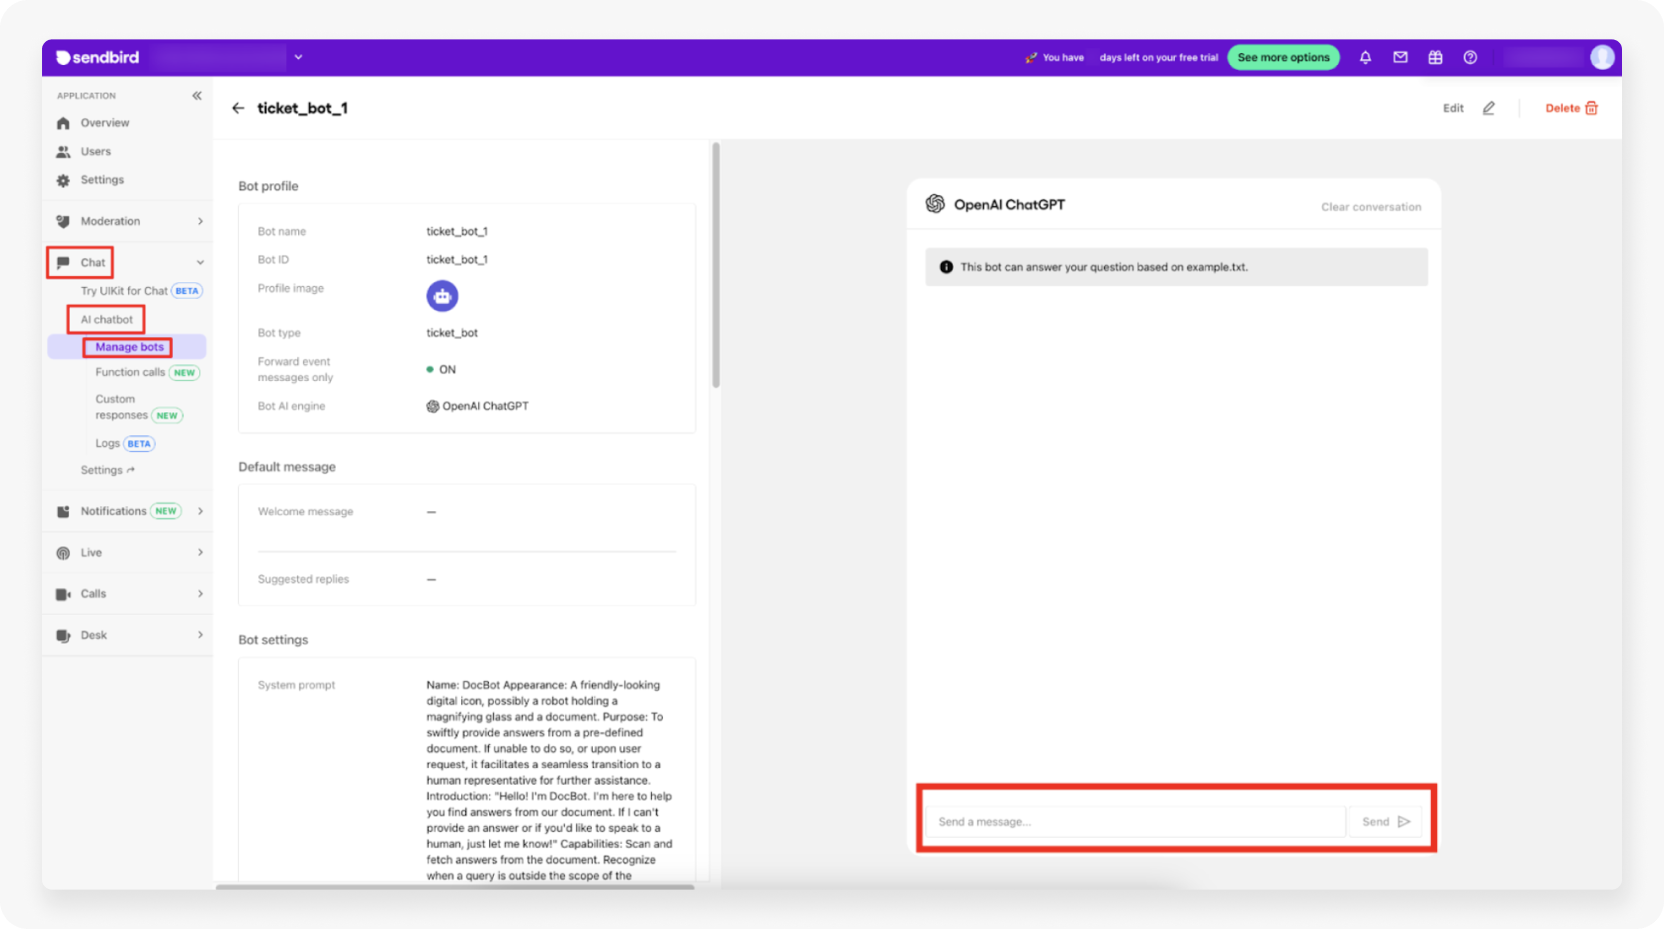
Task: Select Manage bots in the sidebar
Action: 129,347
